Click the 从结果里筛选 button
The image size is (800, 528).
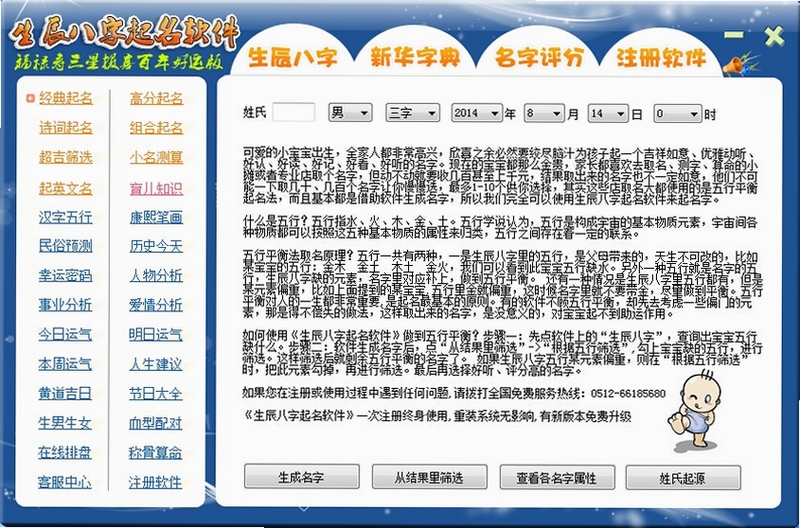[429, 476]
